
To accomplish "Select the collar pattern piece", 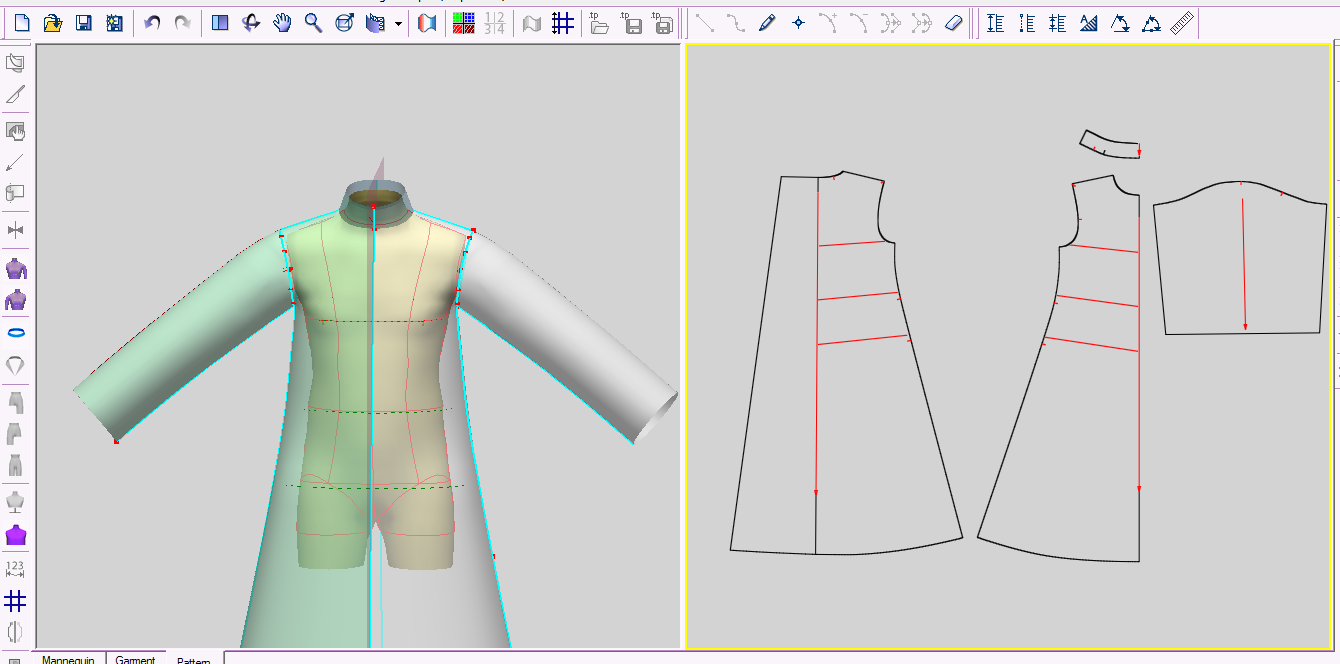I will point(1110,145).
